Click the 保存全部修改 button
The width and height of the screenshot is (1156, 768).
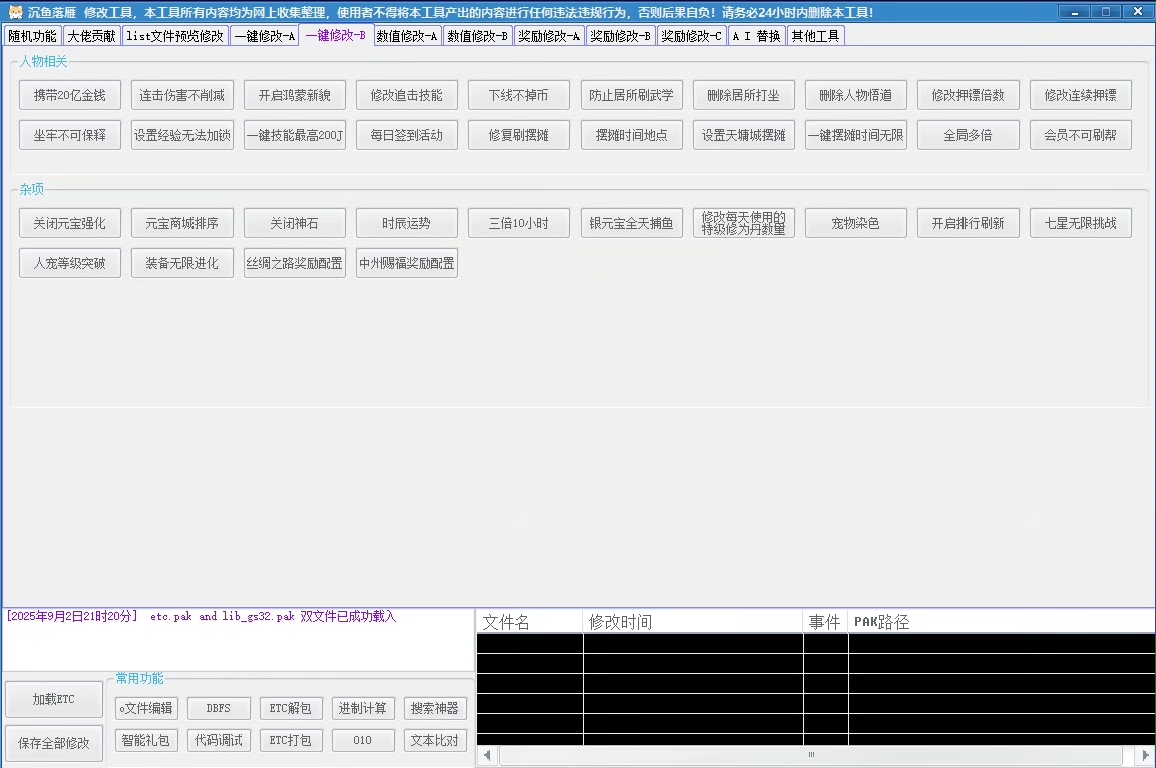tap(54, 743)
